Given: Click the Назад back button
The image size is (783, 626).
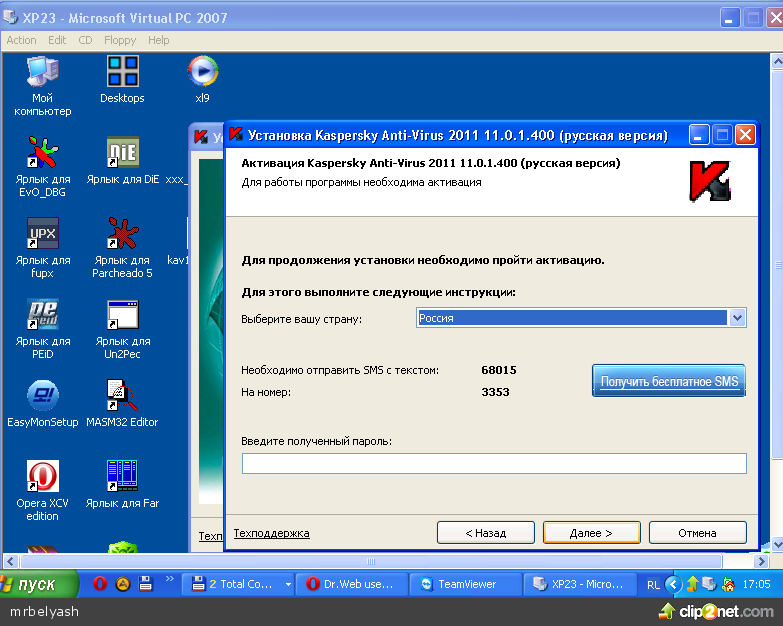Looking at the screenshot, I should tap(486, 533).
